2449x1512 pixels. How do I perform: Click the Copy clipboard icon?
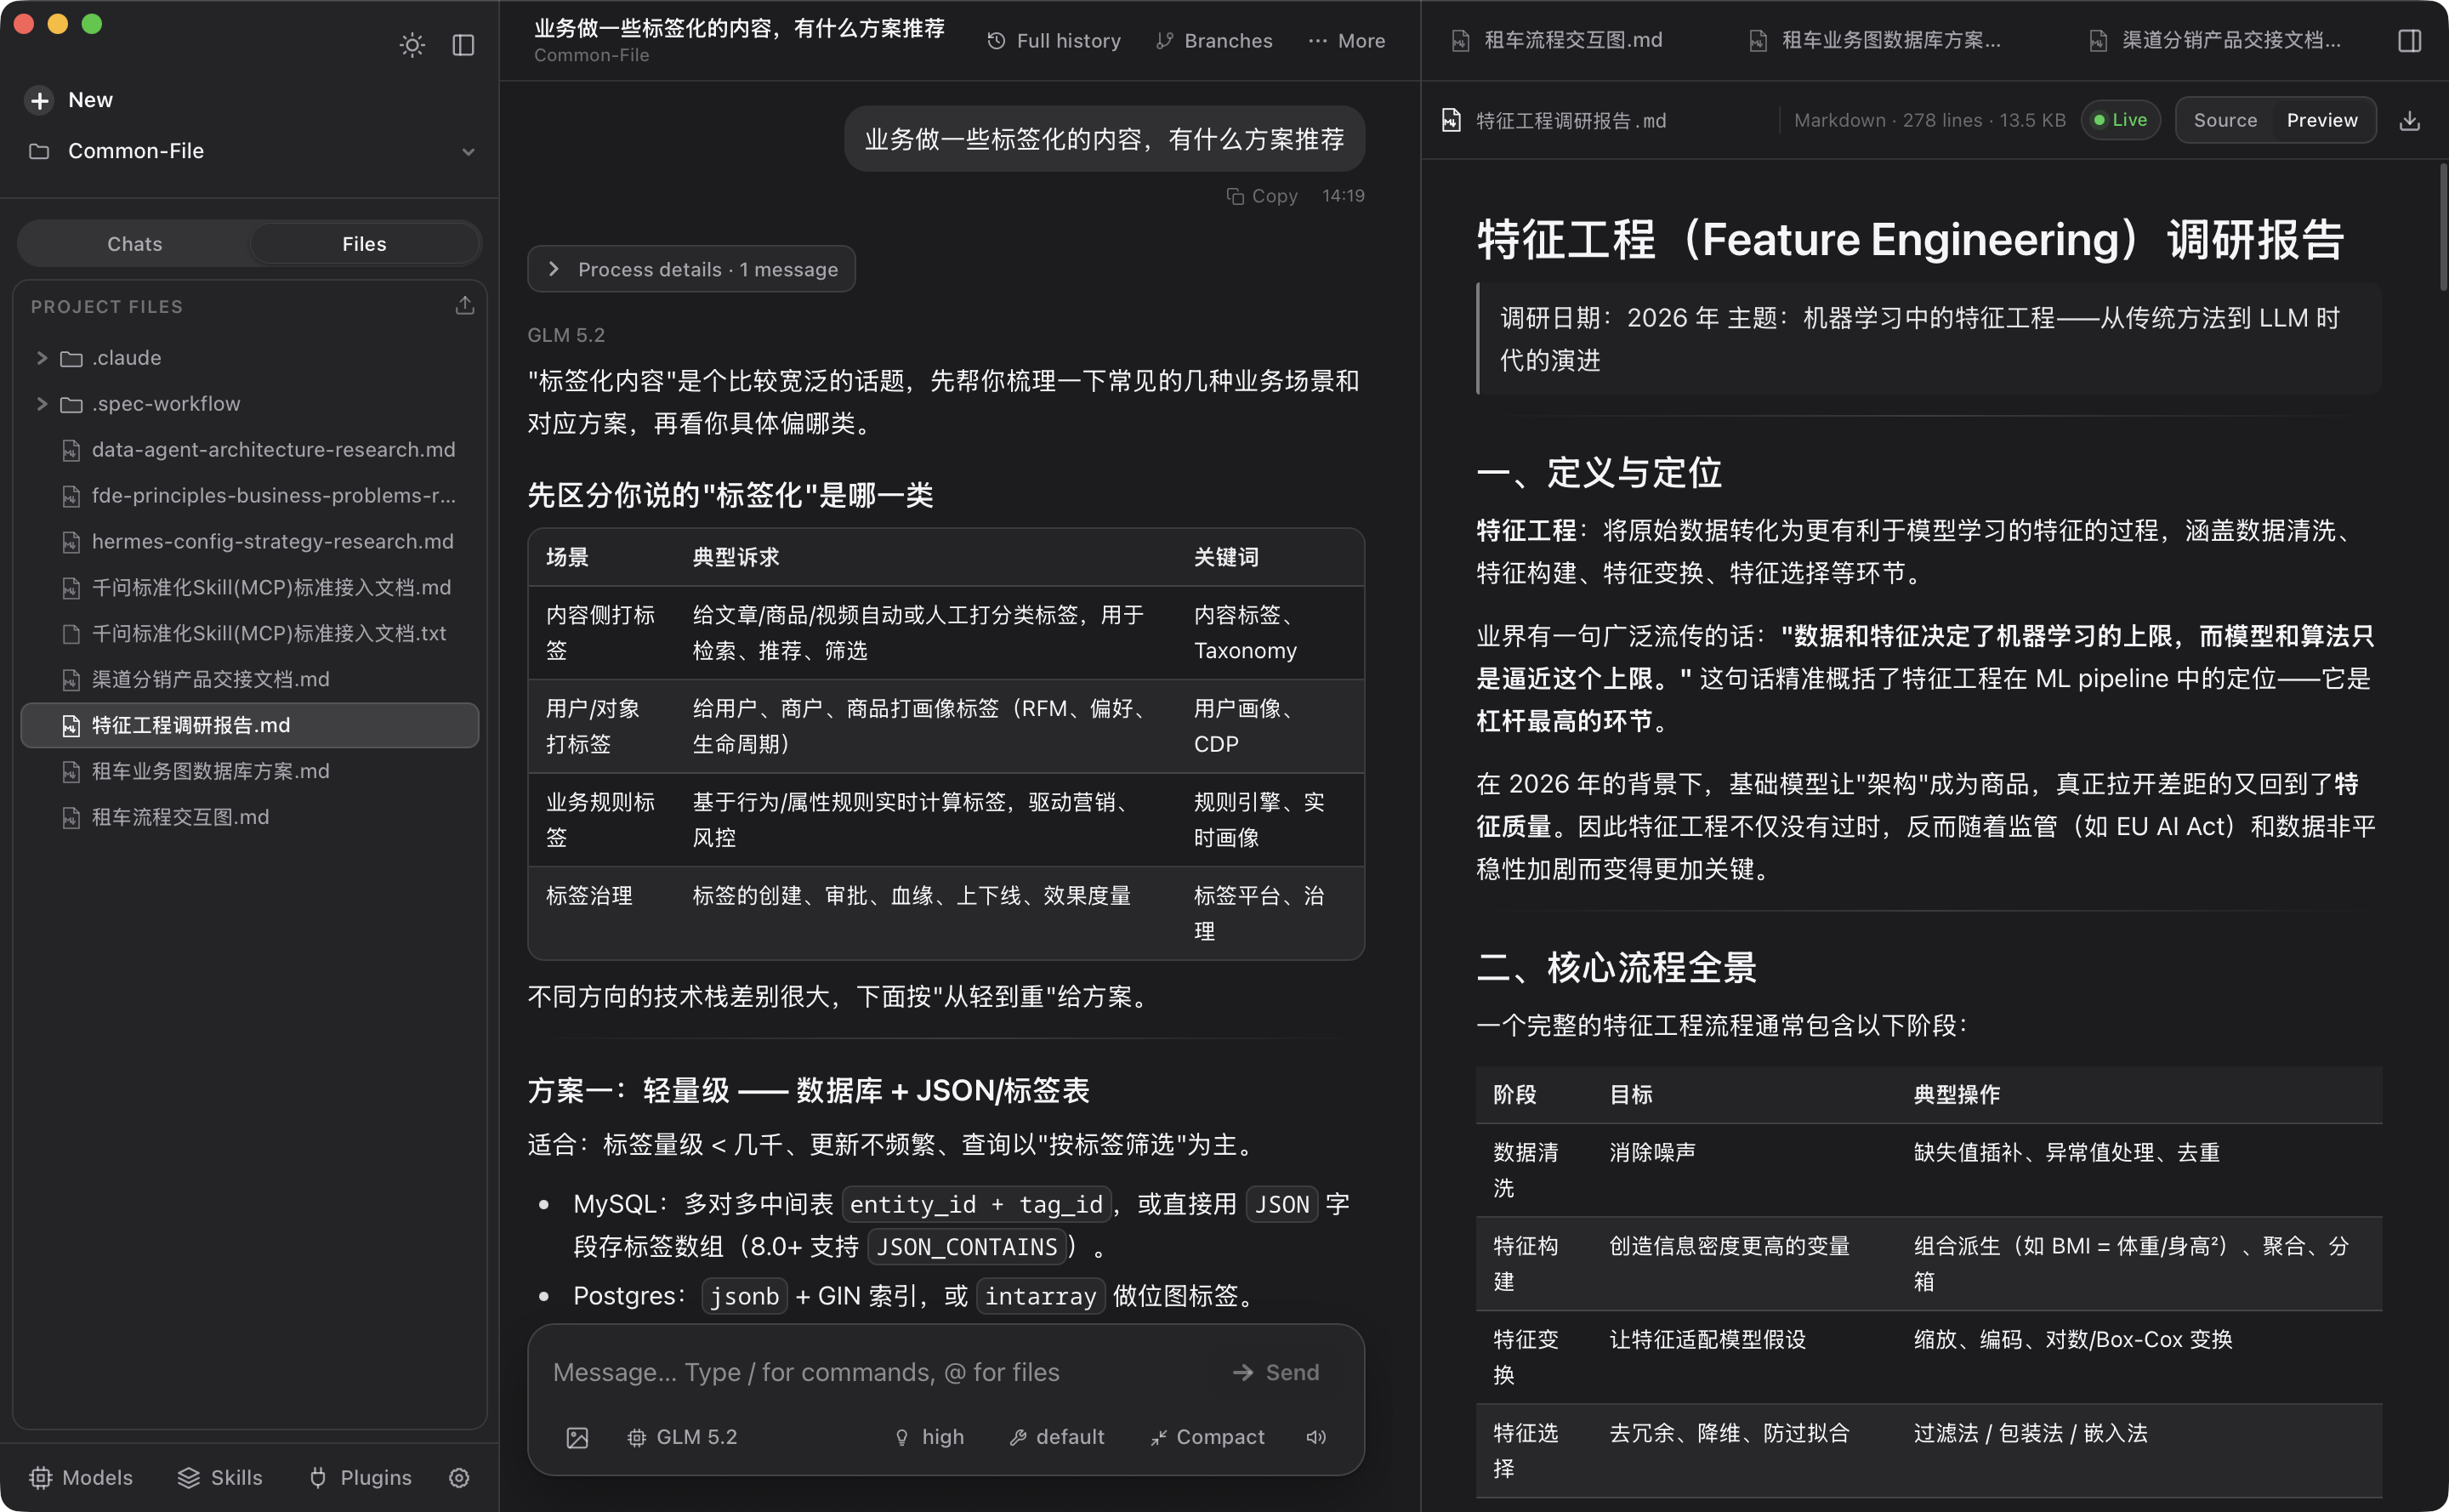1235,196
